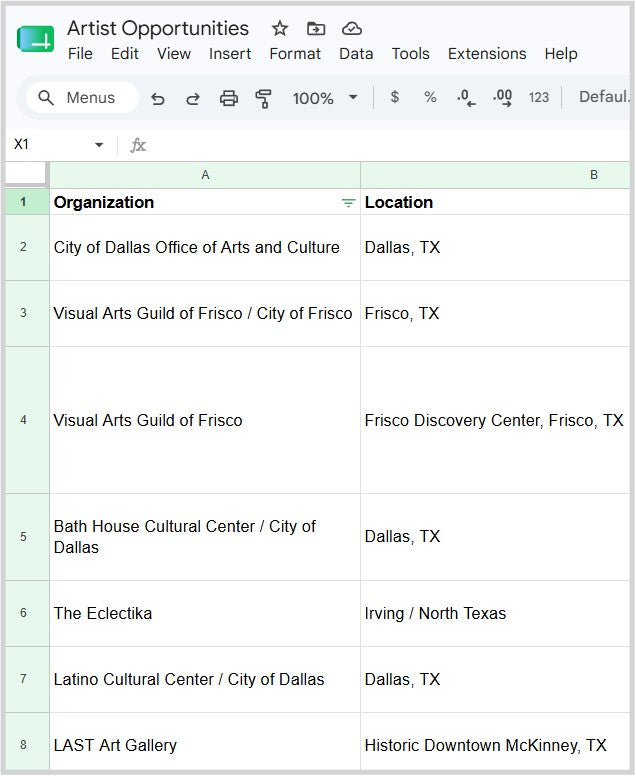
Task: Select row 5 header
Action: [27, 537]
